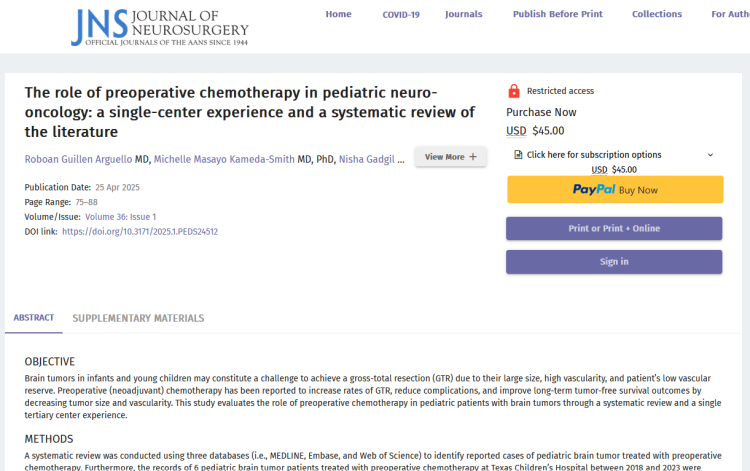The image size is (750, 471).
Task: Click the Print or Print + Online button
Action: [614, 228]
